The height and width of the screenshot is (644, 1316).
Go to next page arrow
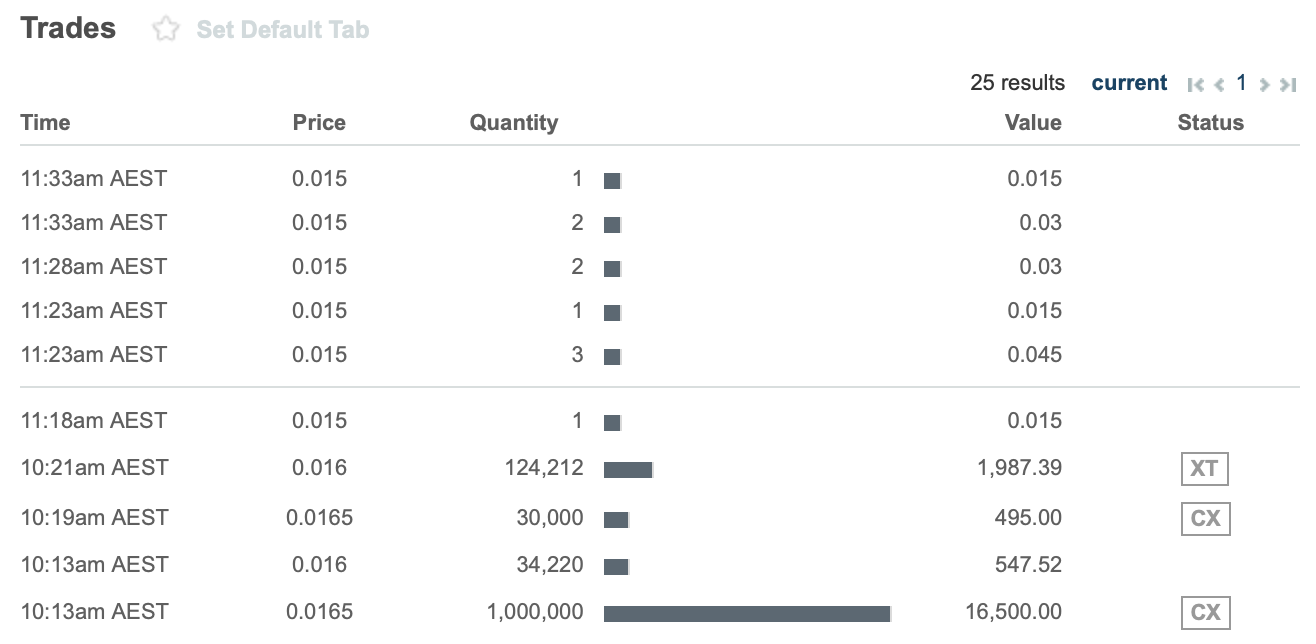pos(1264,84)
